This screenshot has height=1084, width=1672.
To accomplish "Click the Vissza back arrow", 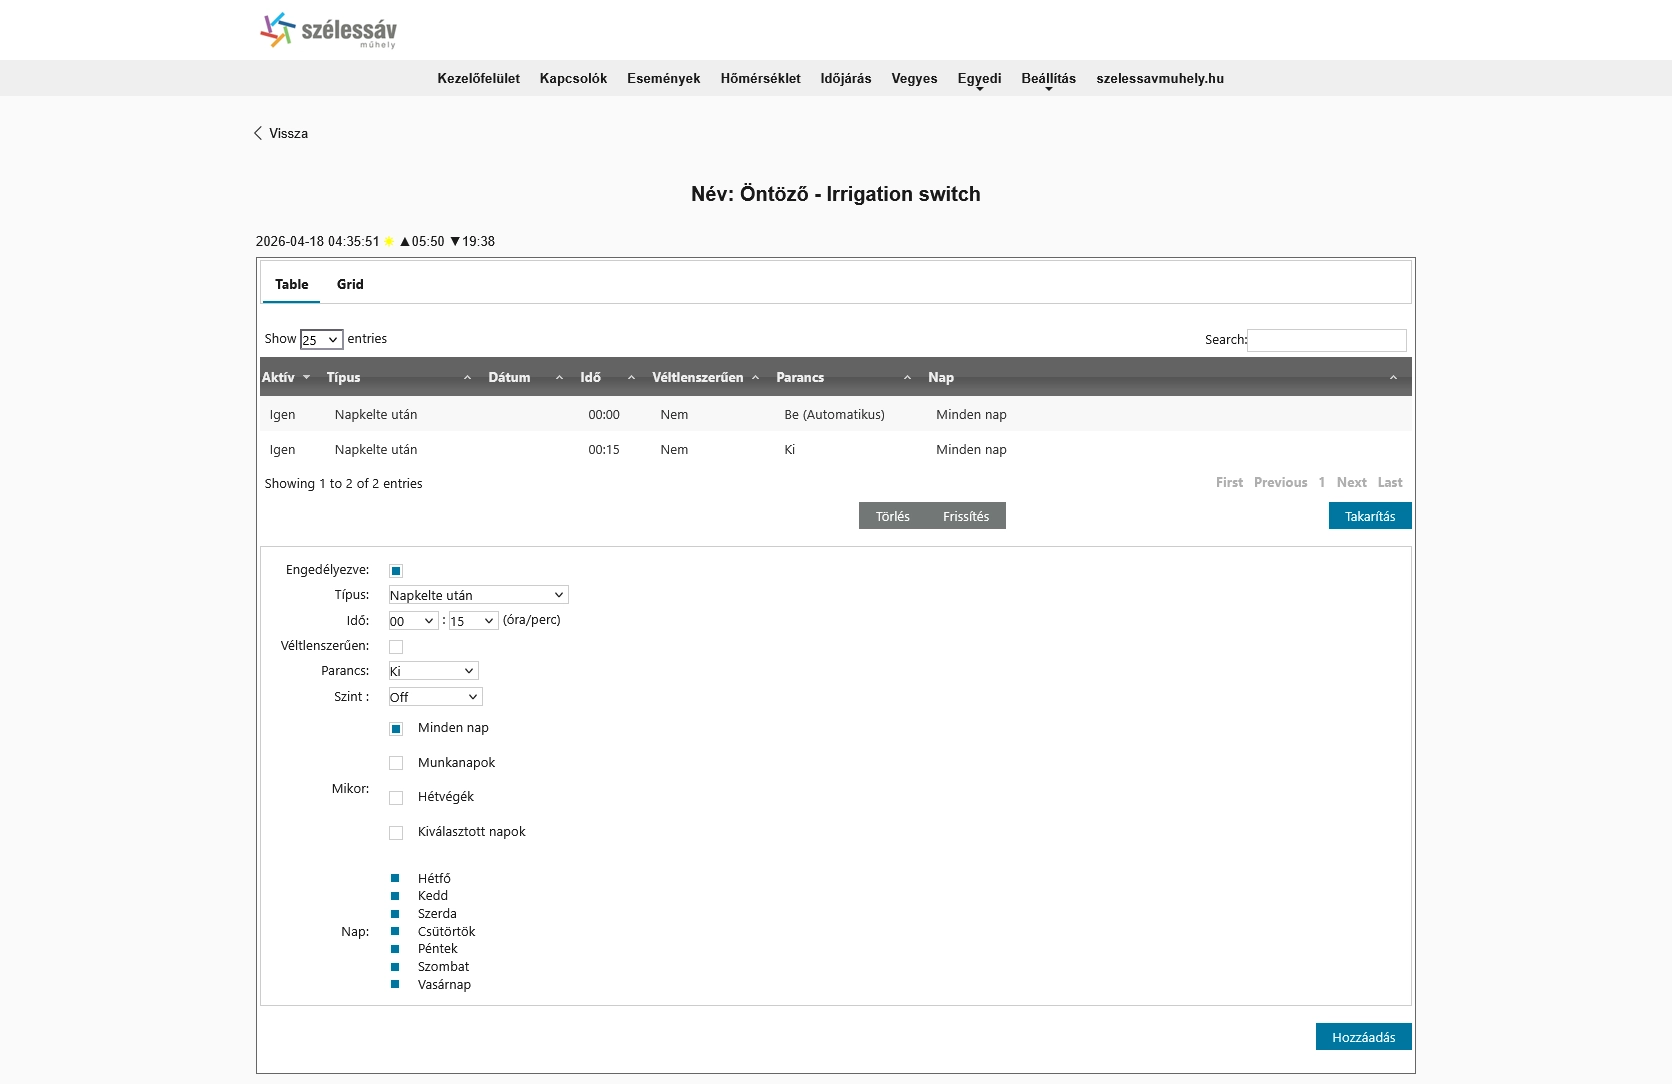I will 258,133.
